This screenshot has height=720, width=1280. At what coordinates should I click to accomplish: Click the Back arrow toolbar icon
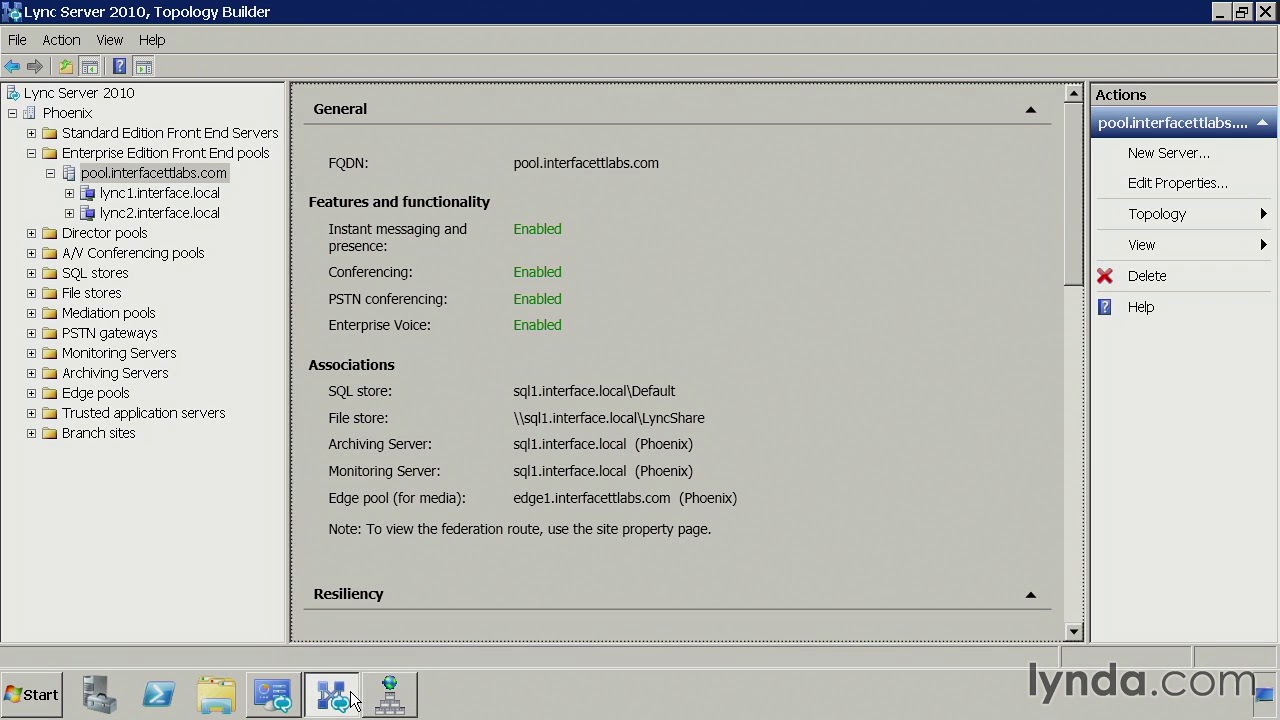point(12,67)
